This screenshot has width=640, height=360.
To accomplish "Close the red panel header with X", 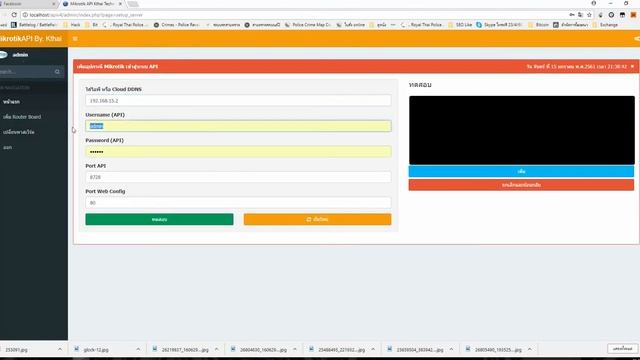I will 633,66.
